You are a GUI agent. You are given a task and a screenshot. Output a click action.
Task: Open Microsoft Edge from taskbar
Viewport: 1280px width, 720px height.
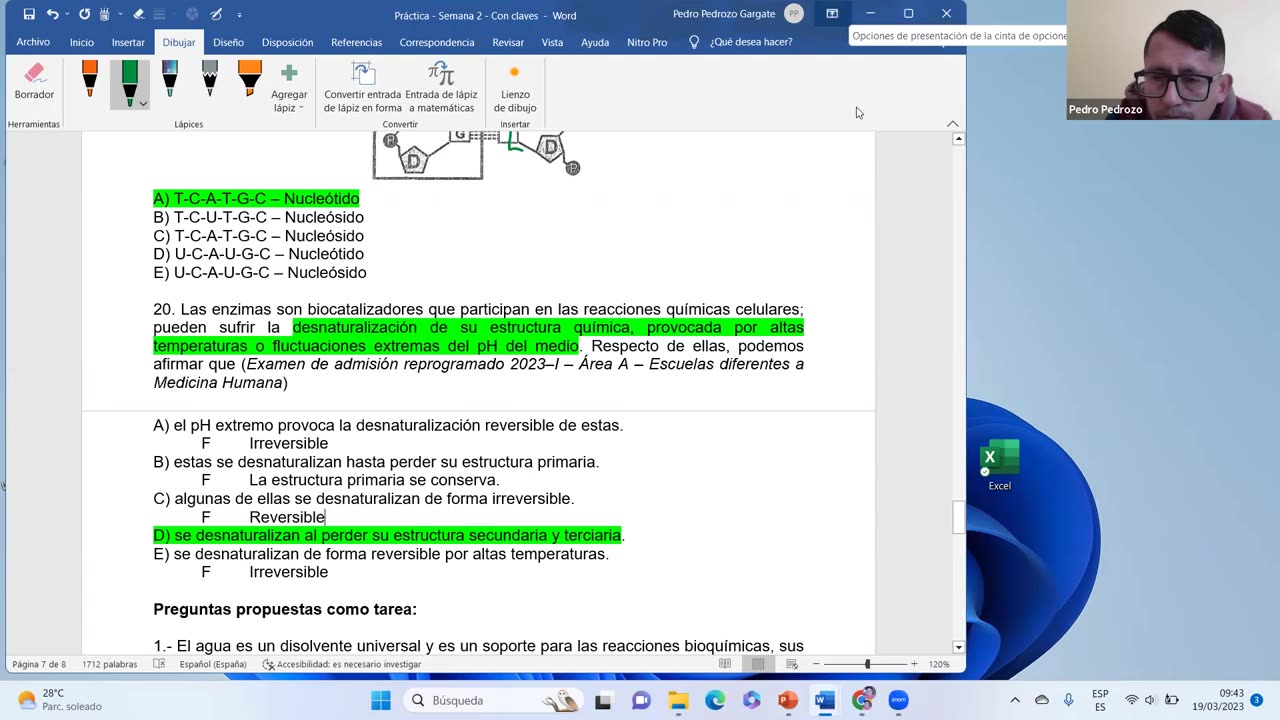(x=715, y=700)
